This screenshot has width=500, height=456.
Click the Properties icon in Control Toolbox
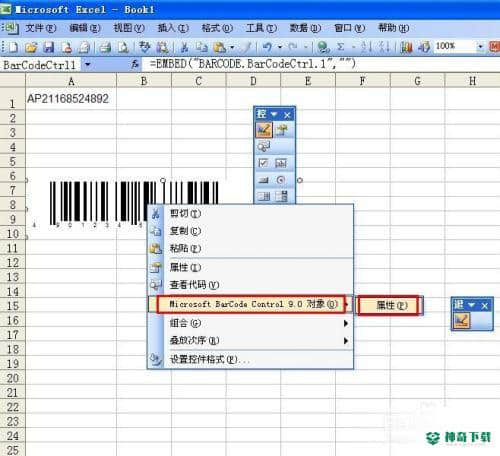point(282,130)
